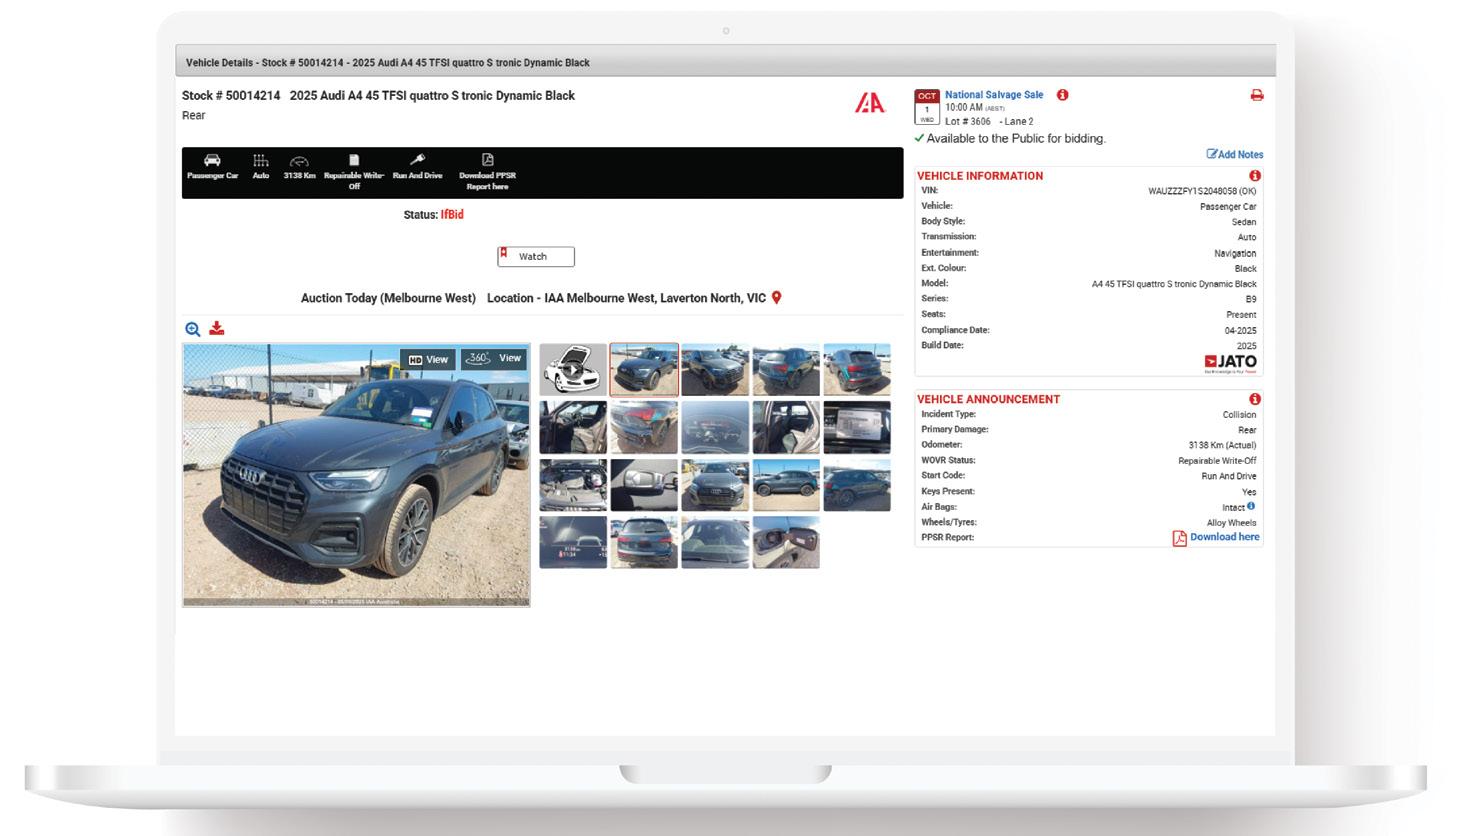The image size is (1477, 836).
Task: Click the Run And Drive key icon
Action: [x=418, y=160]
